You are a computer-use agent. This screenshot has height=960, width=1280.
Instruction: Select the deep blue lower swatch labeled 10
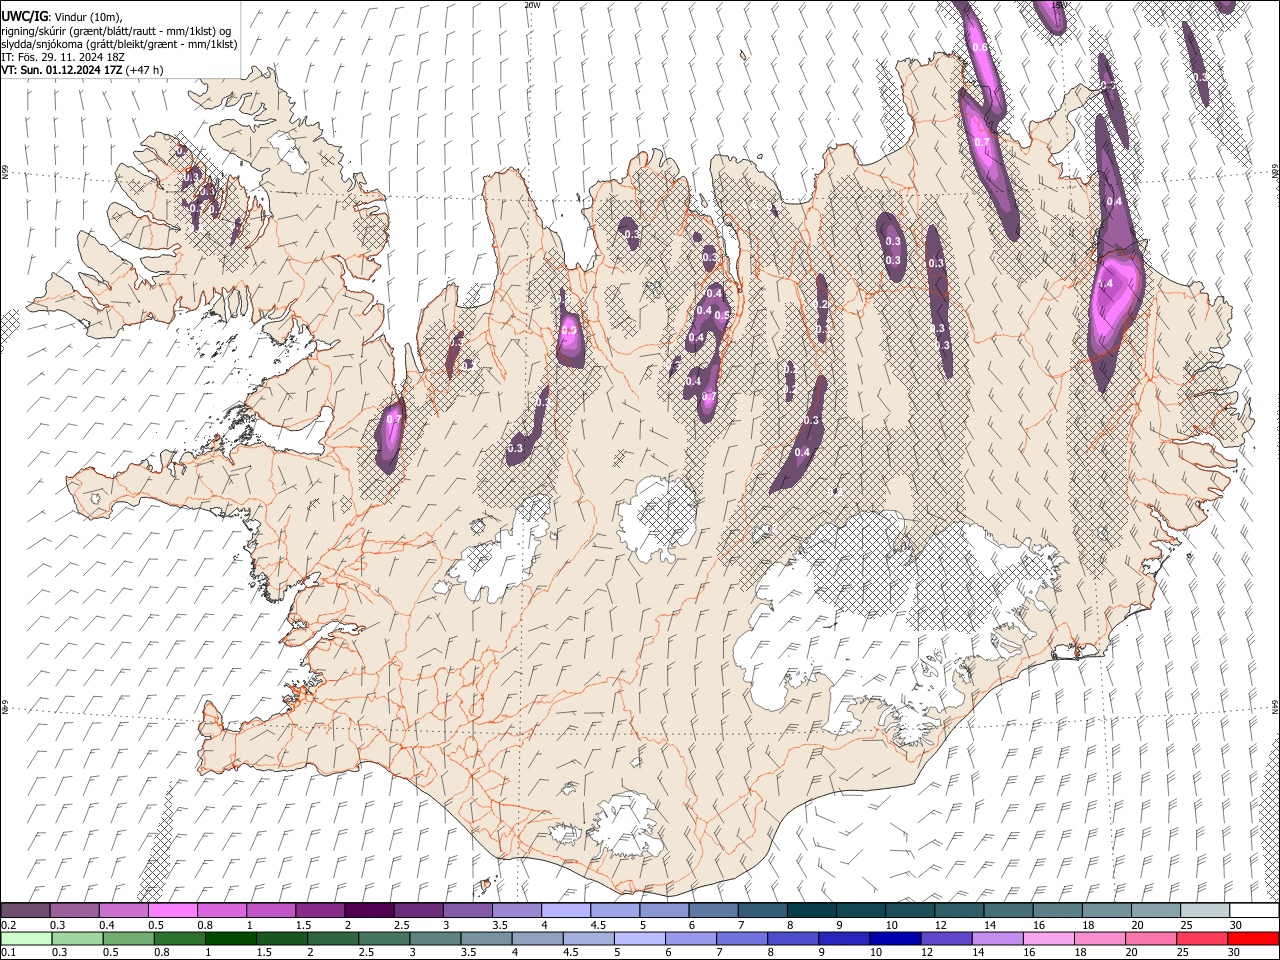[x=894, y=938]
